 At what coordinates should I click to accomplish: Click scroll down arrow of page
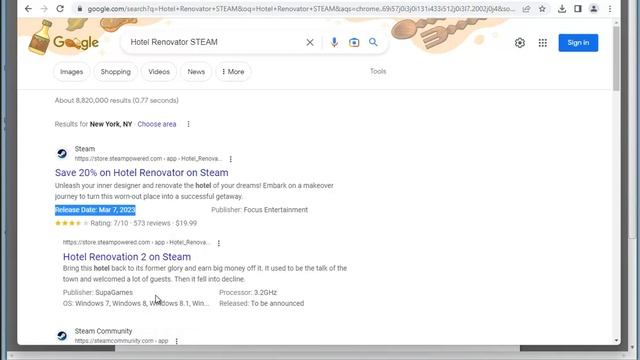click(x=616, y=340)
